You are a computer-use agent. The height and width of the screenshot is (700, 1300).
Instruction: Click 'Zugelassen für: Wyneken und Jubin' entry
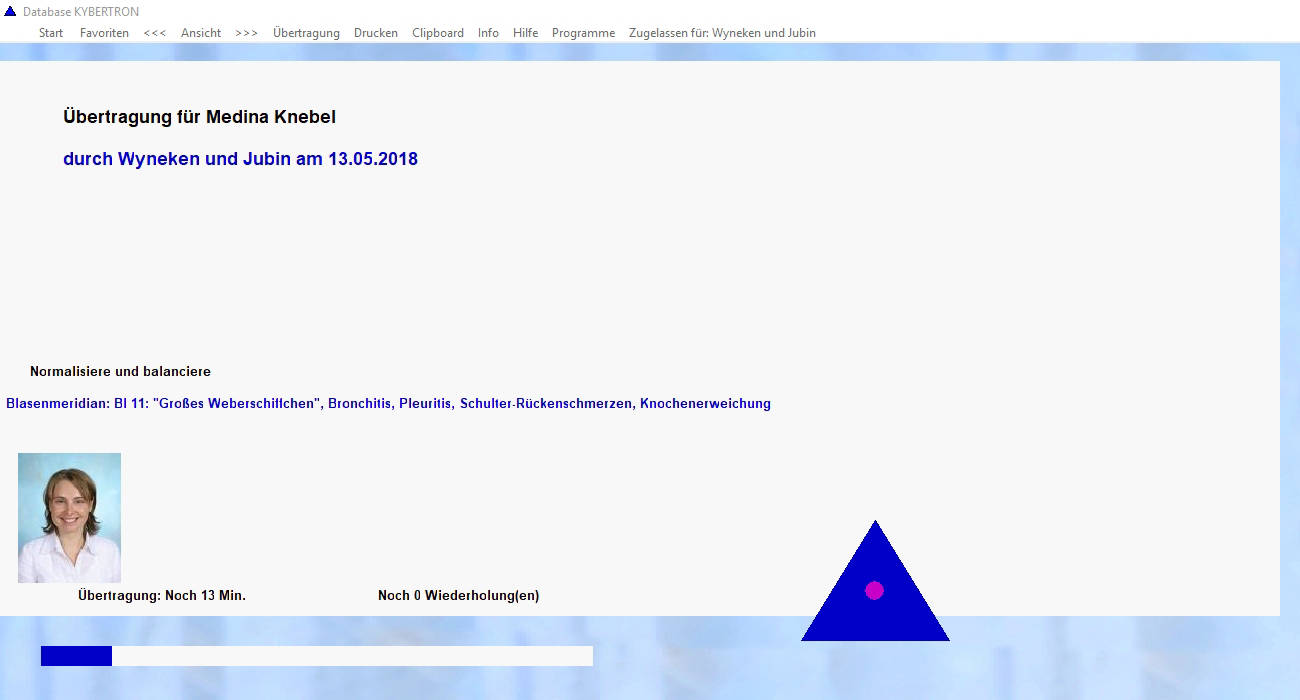[x=722, y=33]
